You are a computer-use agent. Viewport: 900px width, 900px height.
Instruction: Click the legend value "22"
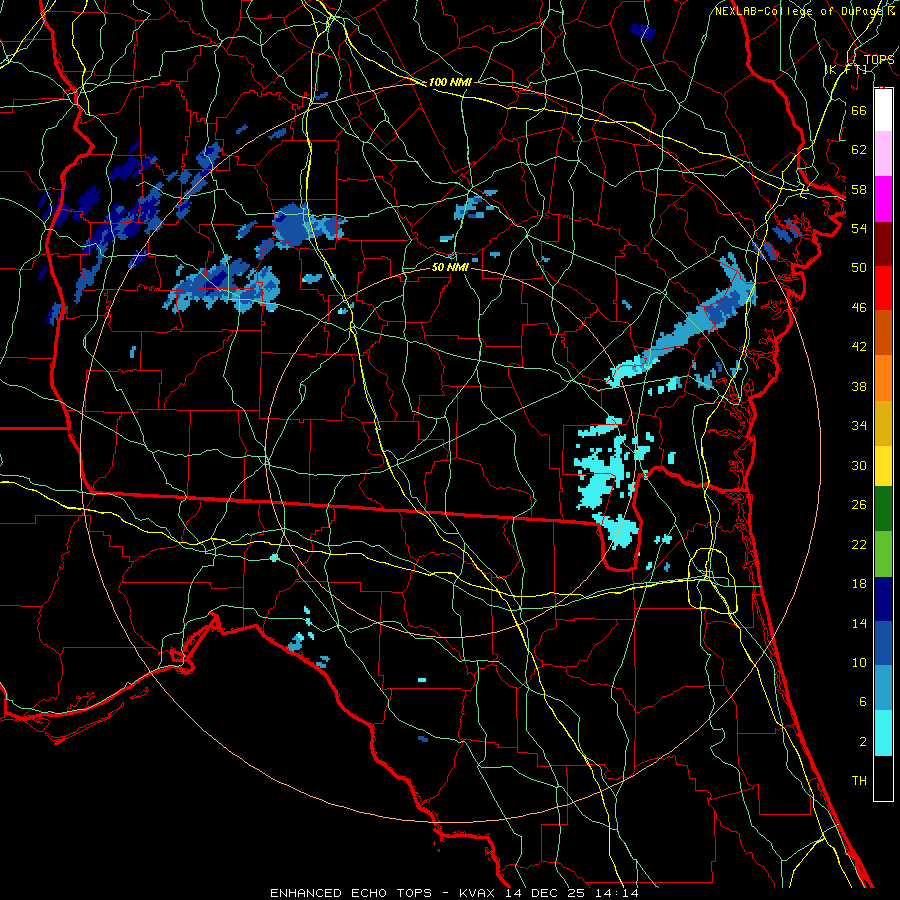tap(859, 544)
